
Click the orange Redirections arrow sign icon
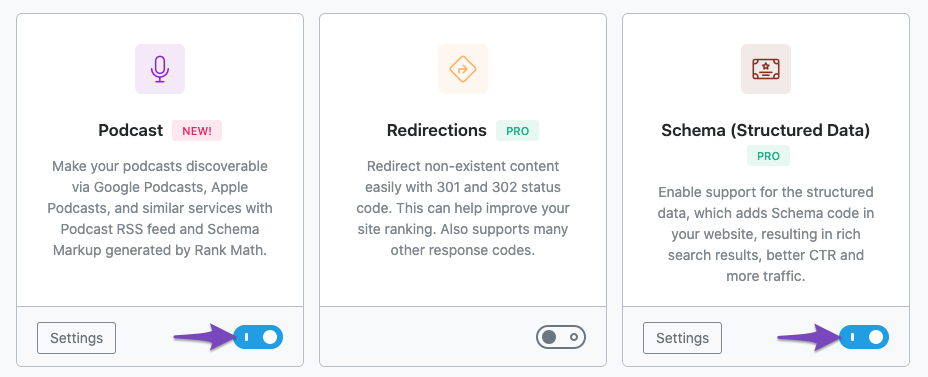click(x=463, y=69)
